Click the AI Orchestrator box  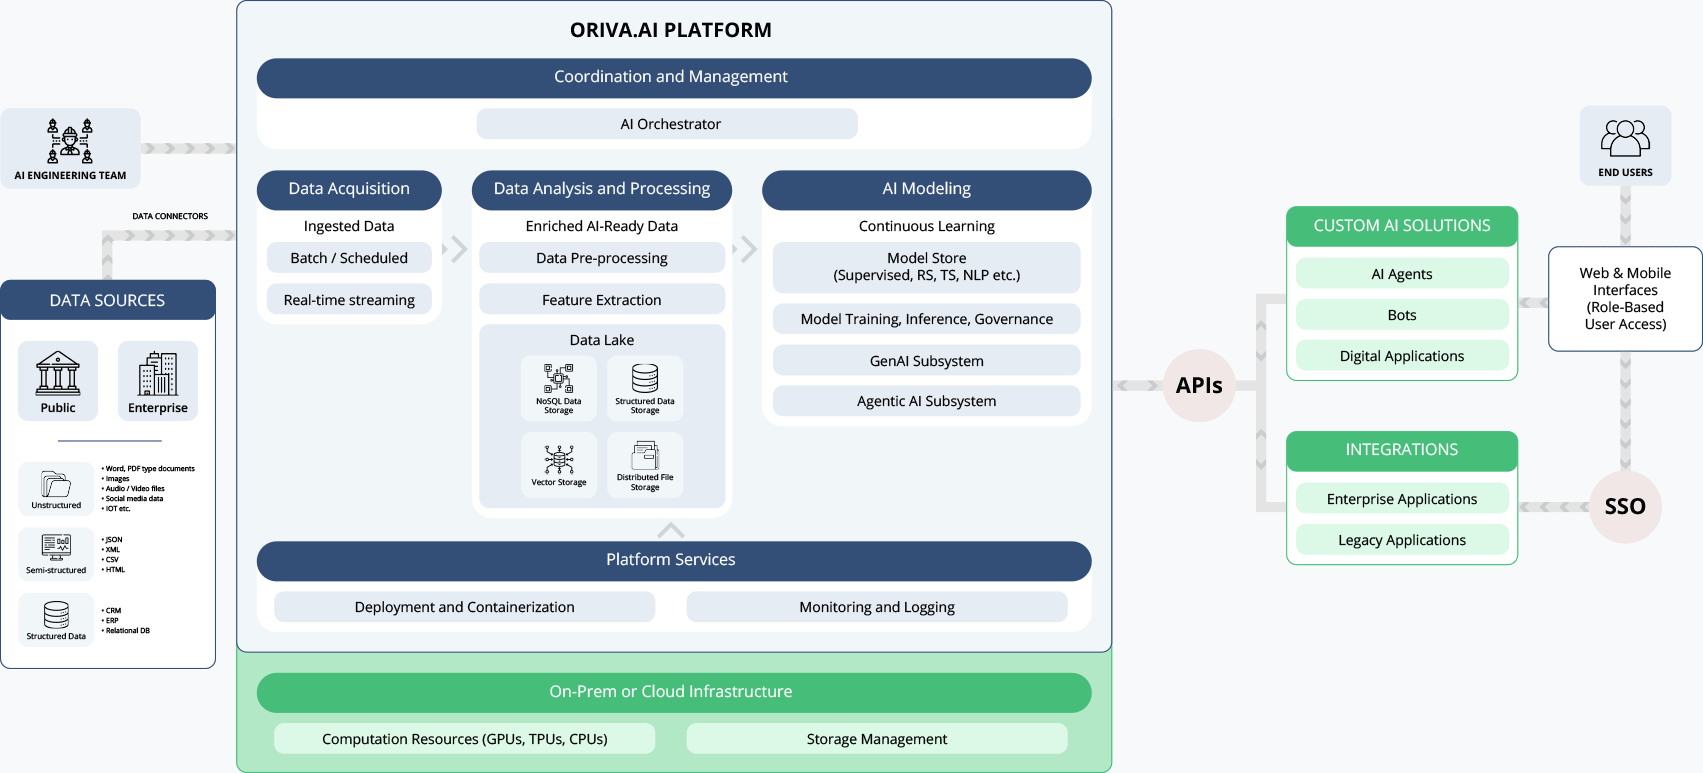[x=667, y=124]
